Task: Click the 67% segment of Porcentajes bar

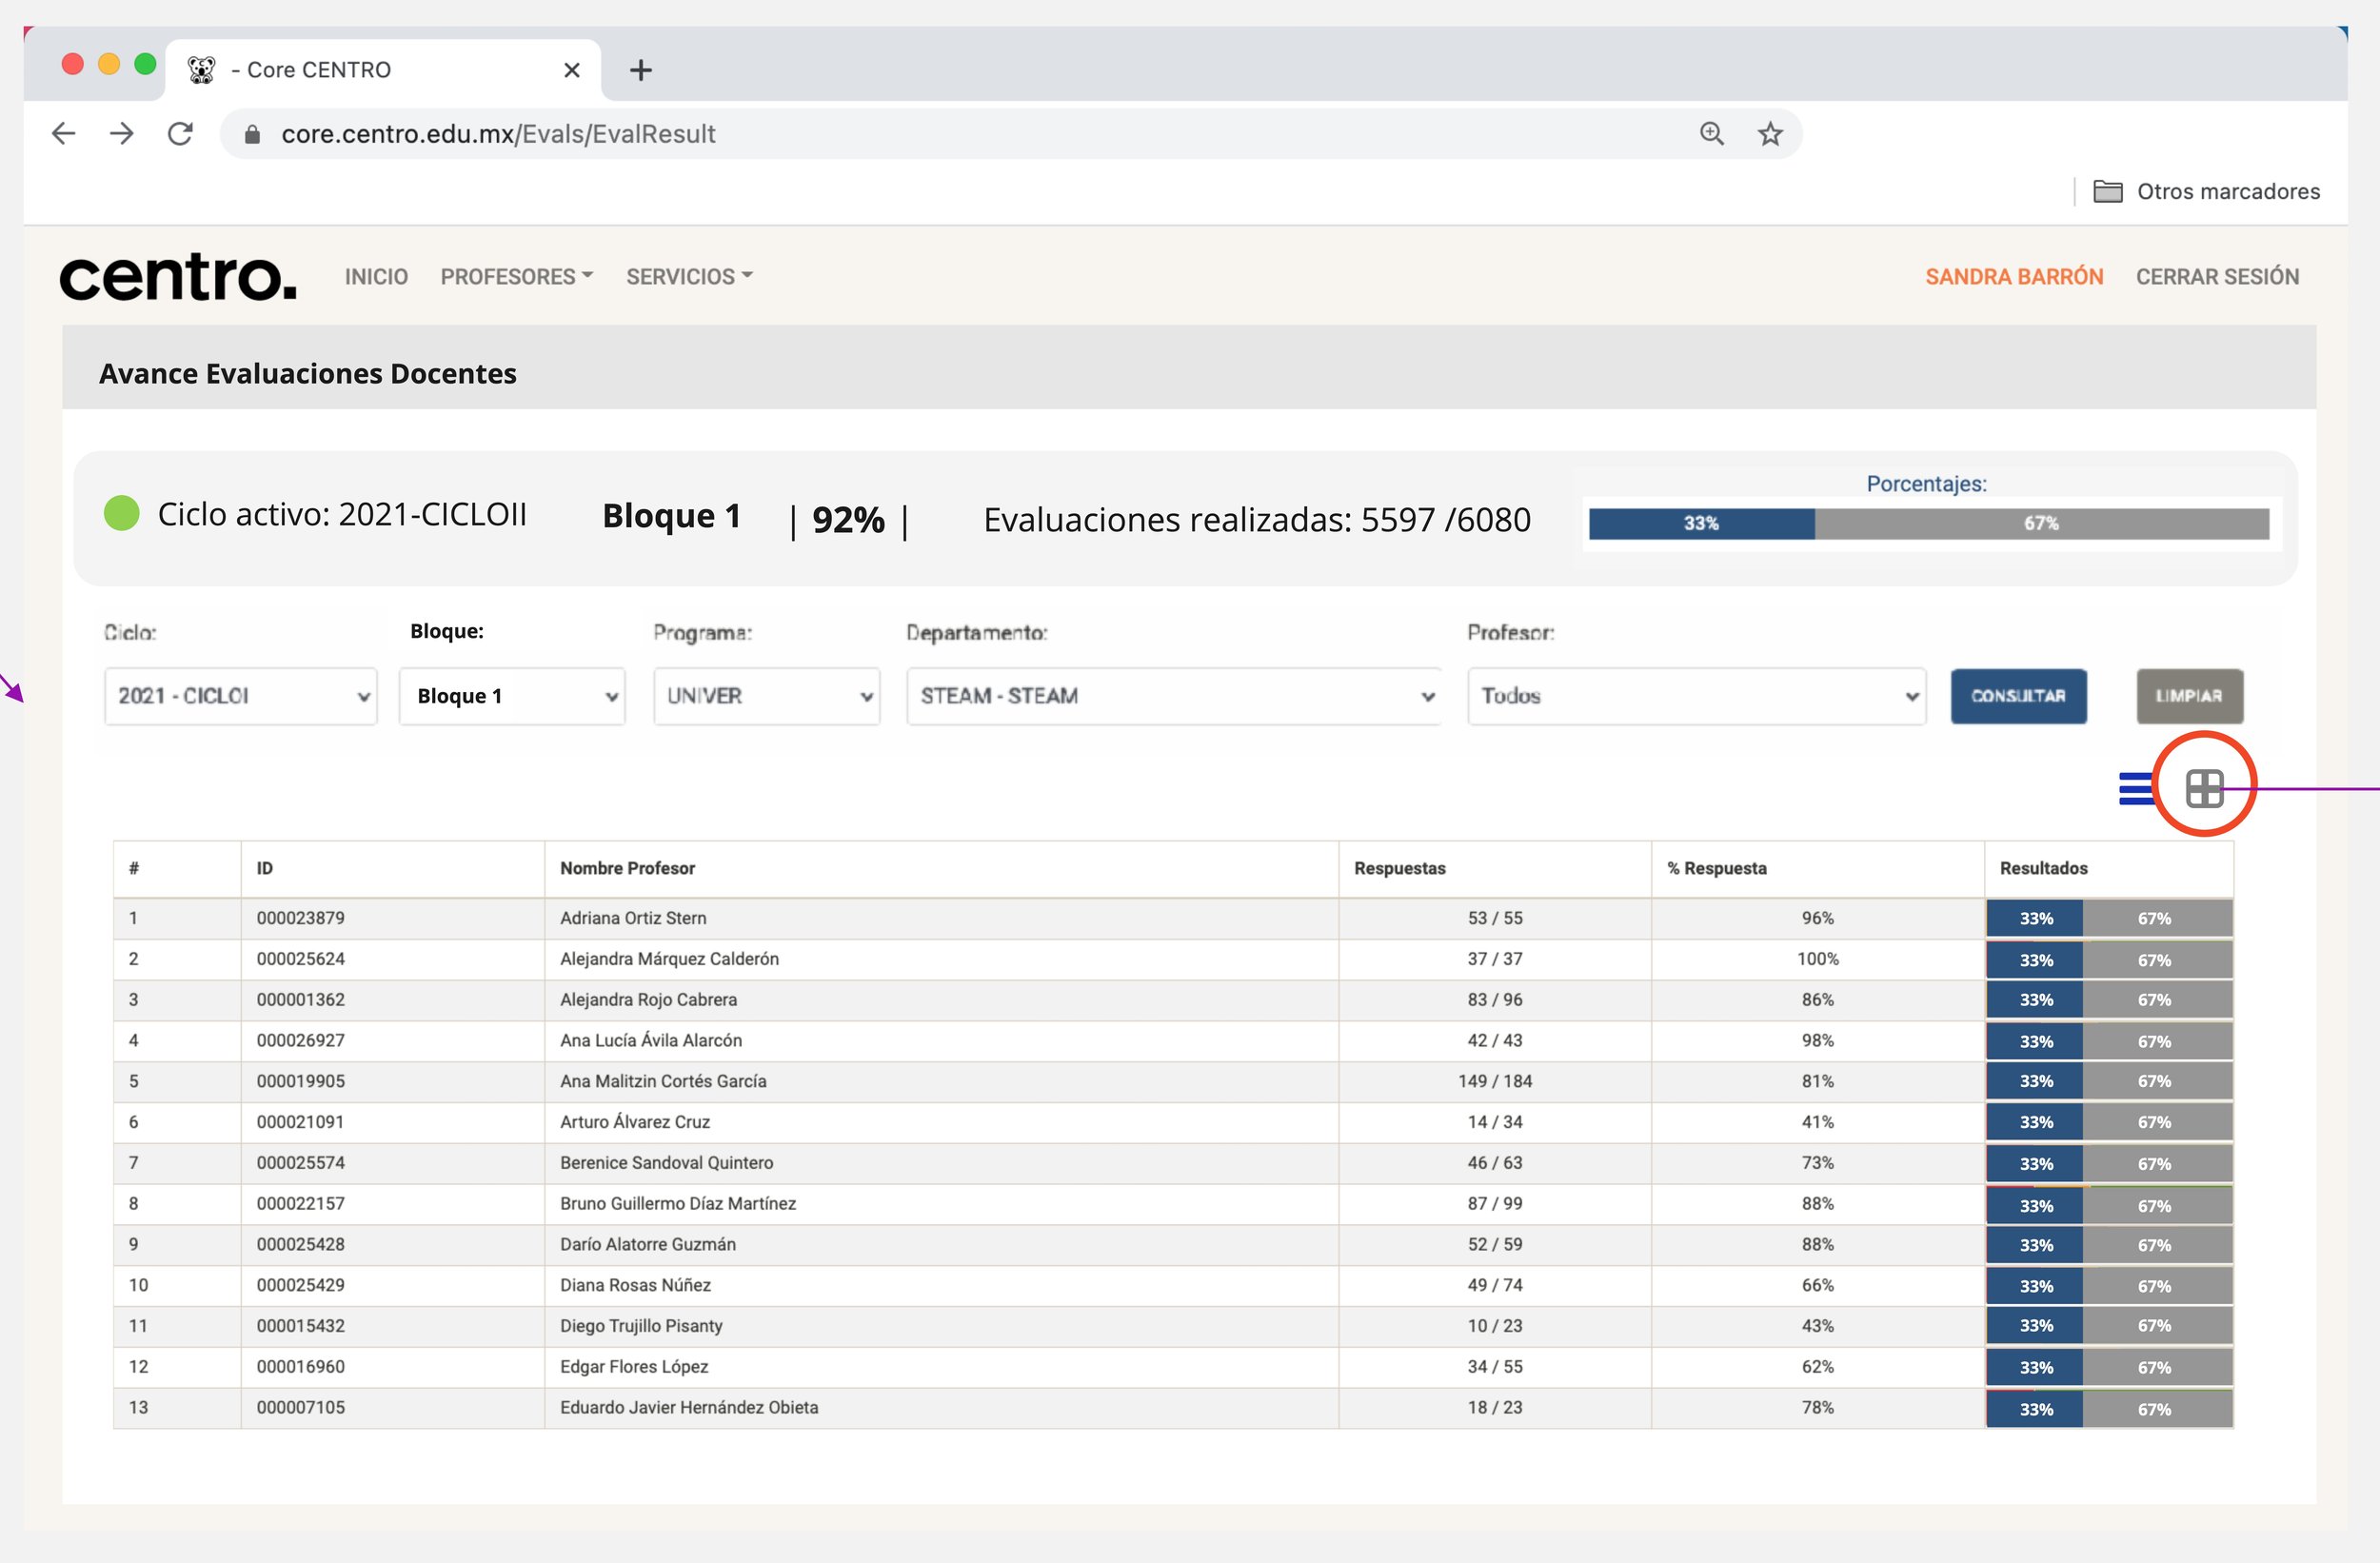Action: (2041, 523)
